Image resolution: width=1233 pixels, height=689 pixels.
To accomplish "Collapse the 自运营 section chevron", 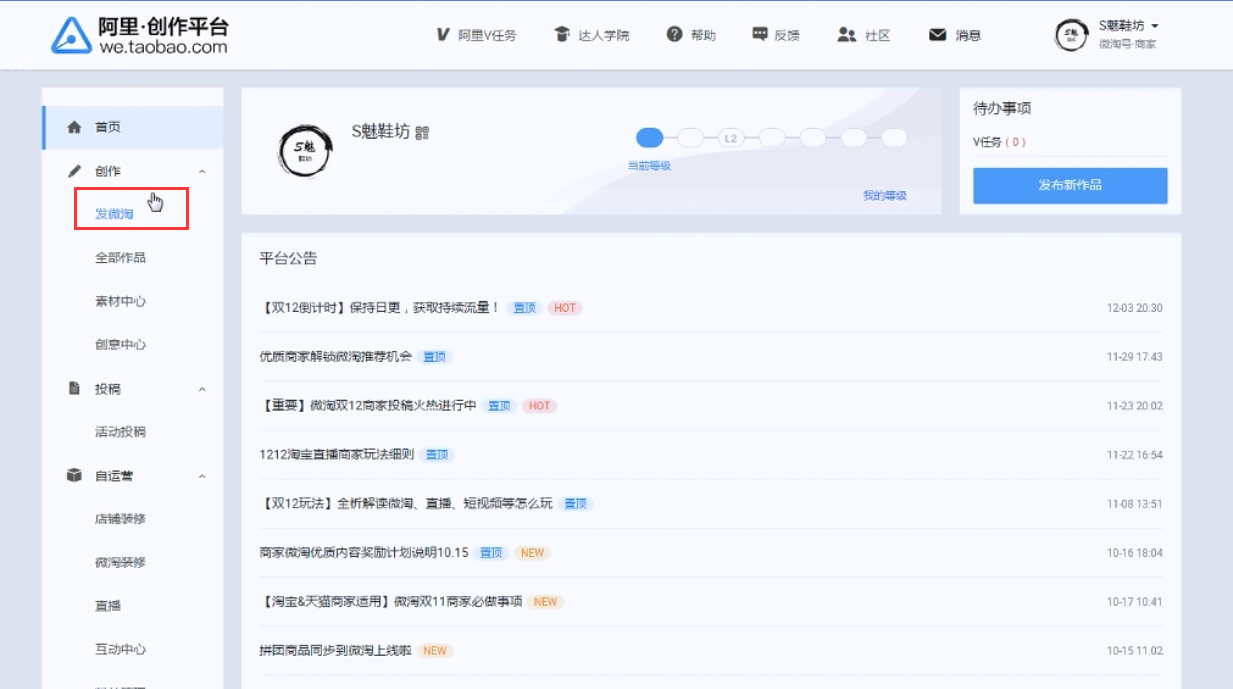I will coord(202,476).
